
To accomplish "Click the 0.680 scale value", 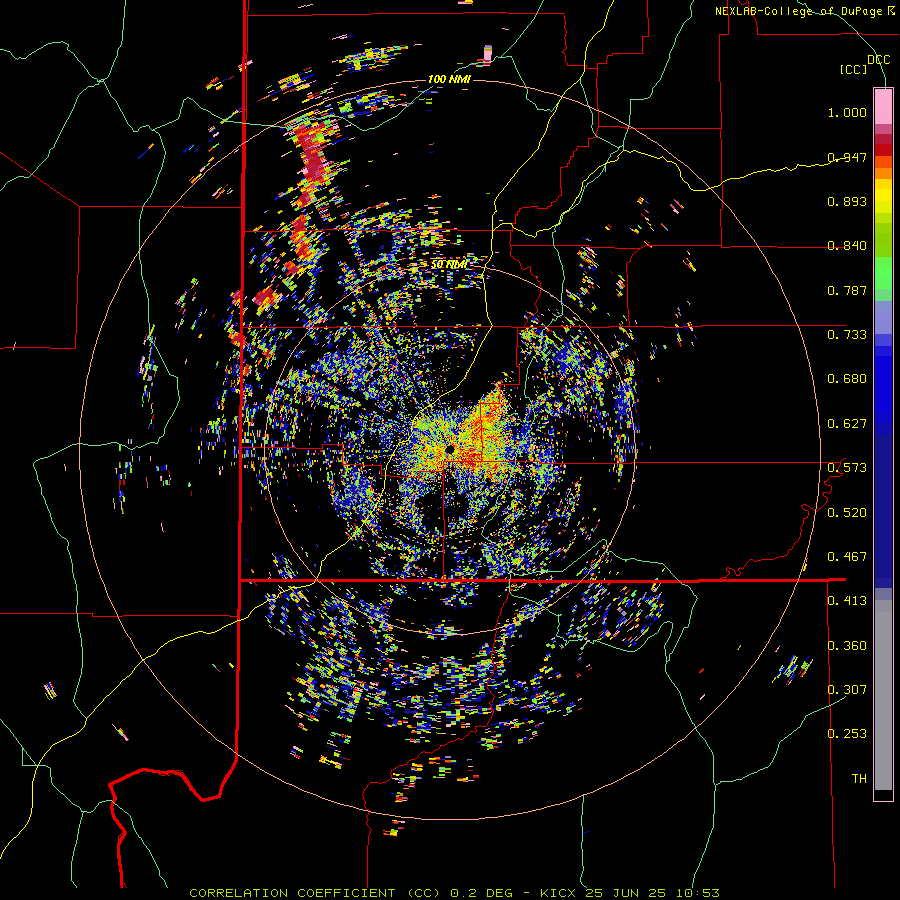I will click(x=847, y=379).
